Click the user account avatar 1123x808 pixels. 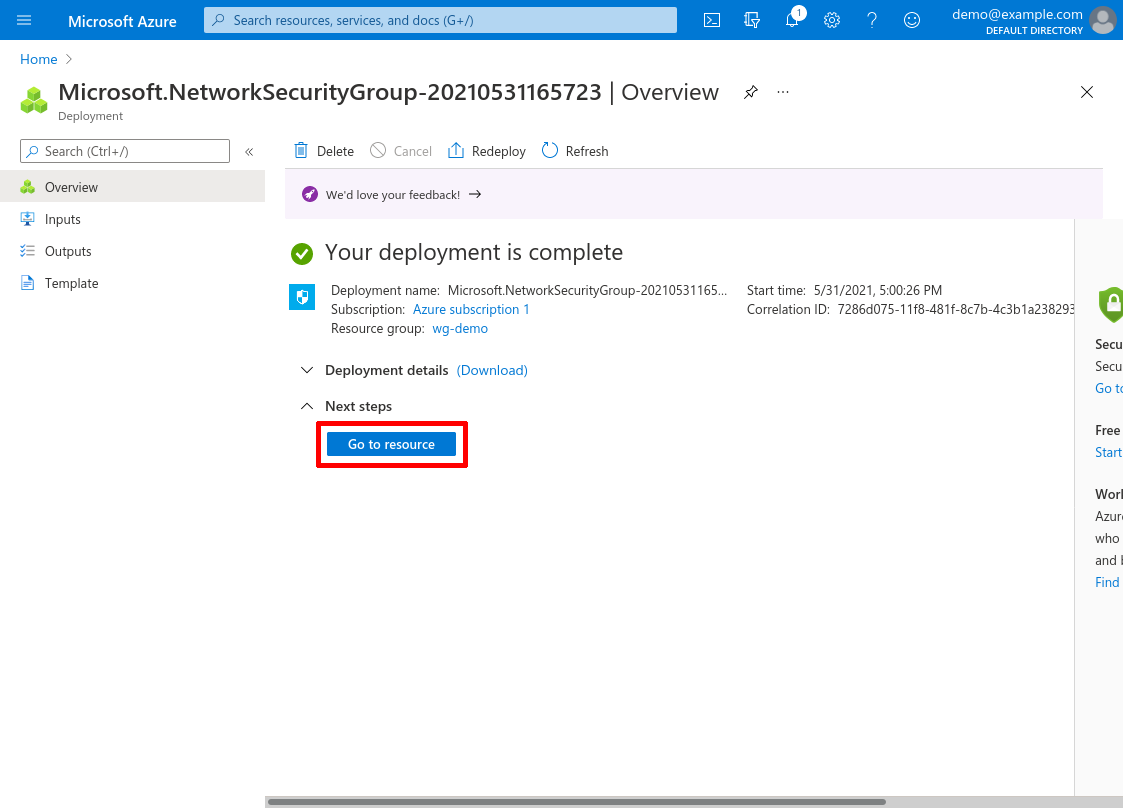(x=1103, y=20)
